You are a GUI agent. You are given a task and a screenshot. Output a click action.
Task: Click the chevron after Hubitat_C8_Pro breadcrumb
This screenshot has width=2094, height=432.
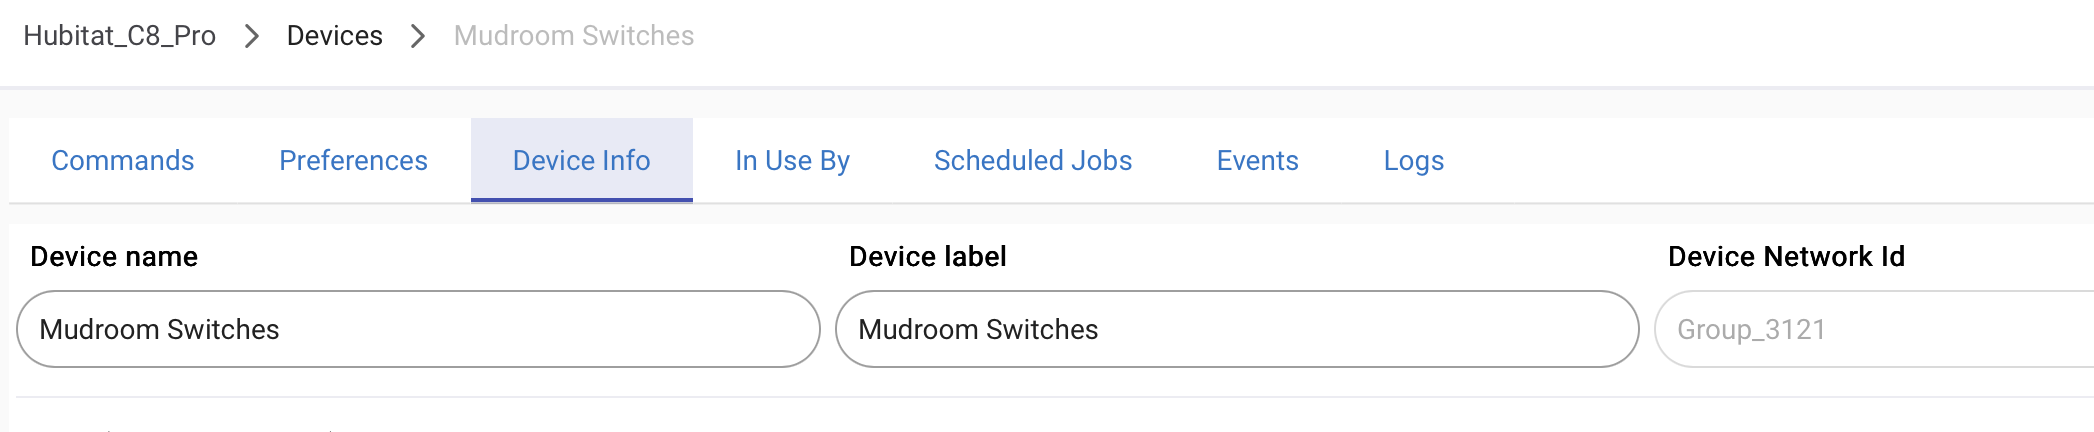point(252,37)
